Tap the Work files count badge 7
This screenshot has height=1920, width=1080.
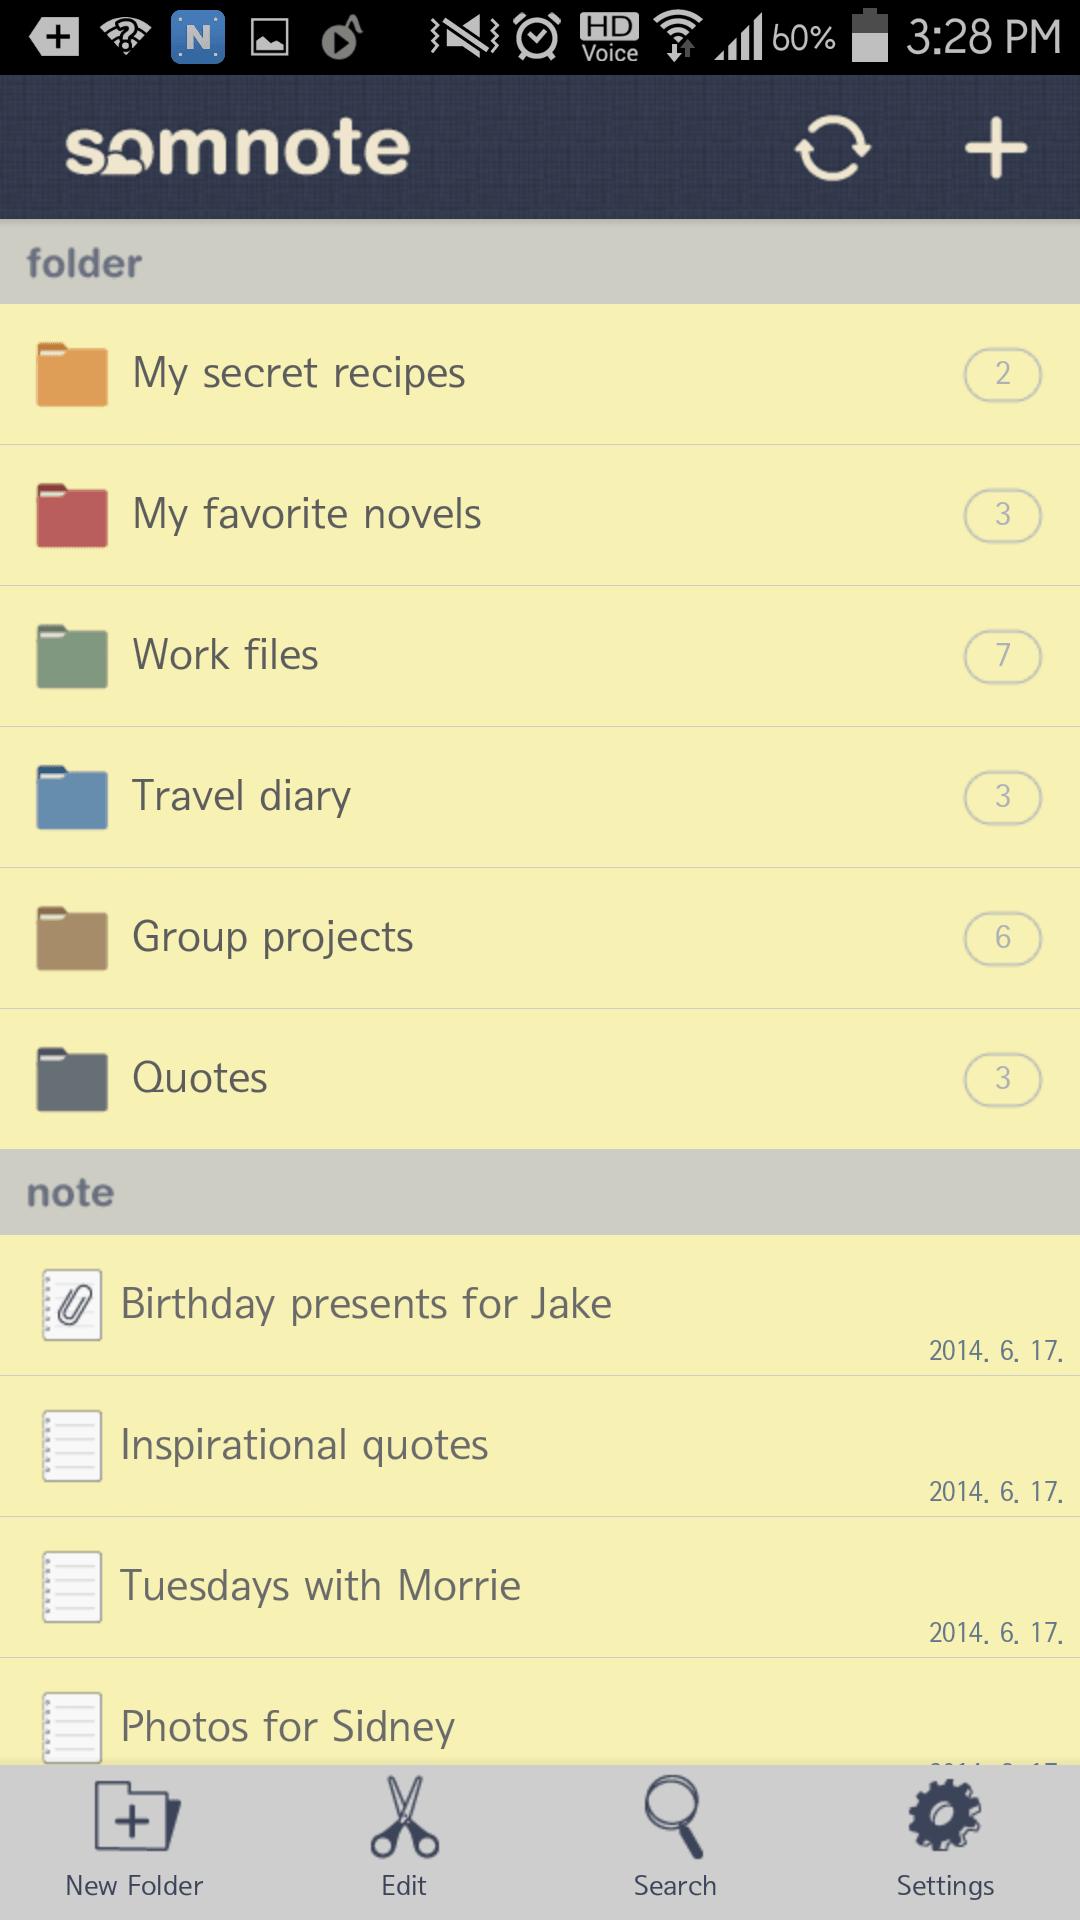(1002, 656)
